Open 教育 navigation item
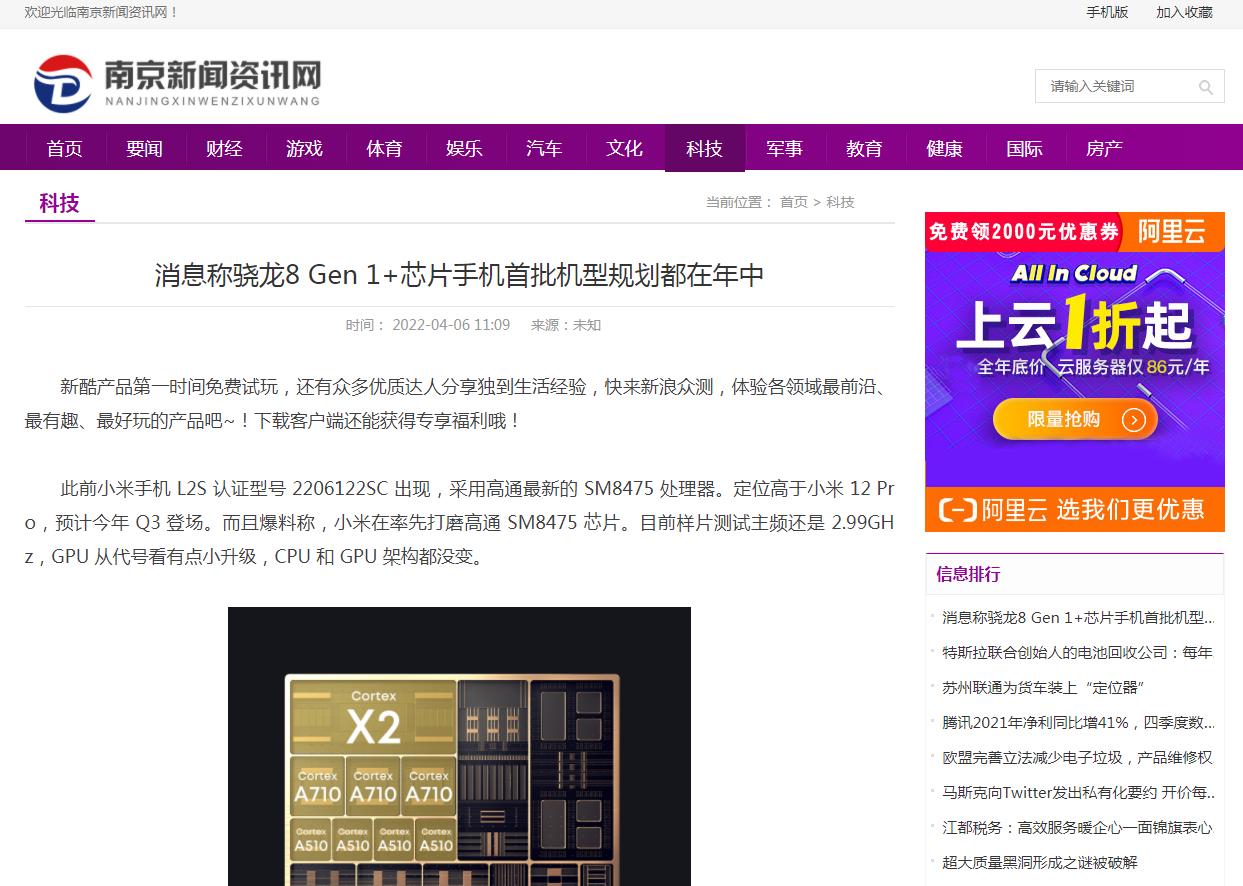 point(865,148)
